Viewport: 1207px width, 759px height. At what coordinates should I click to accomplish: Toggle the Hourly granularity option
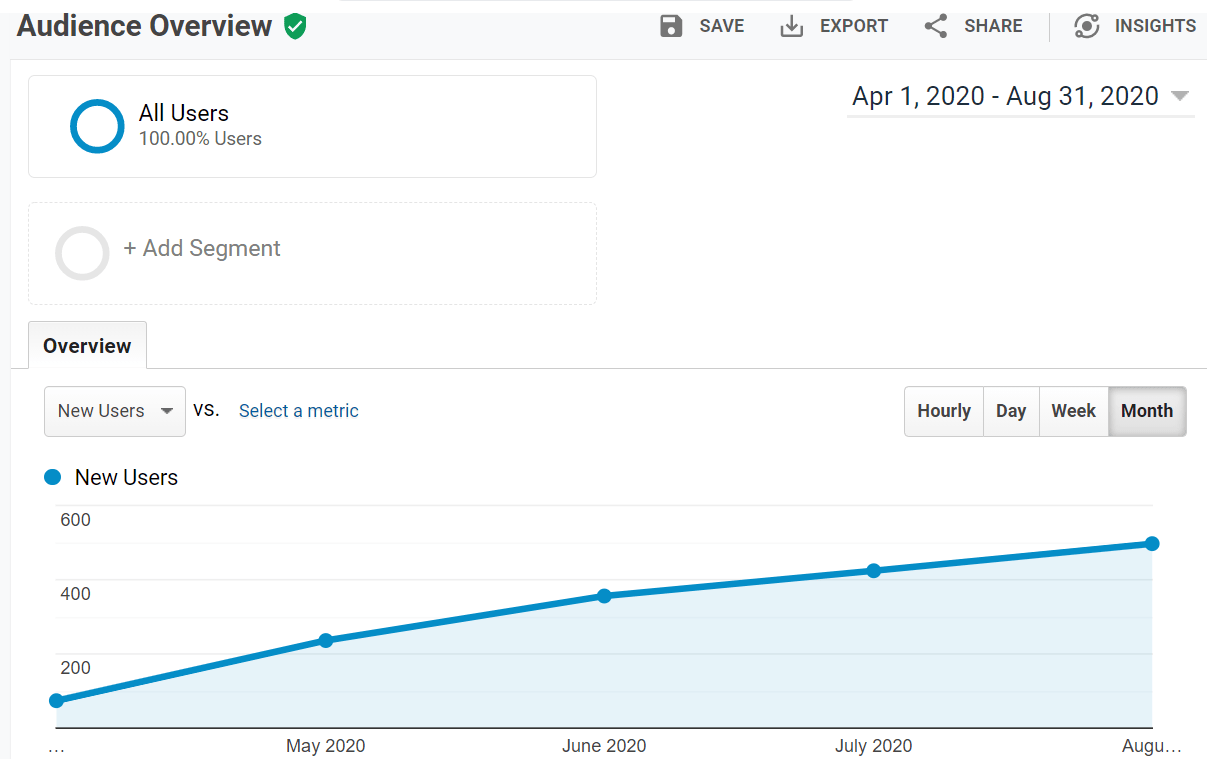point(943,411)
